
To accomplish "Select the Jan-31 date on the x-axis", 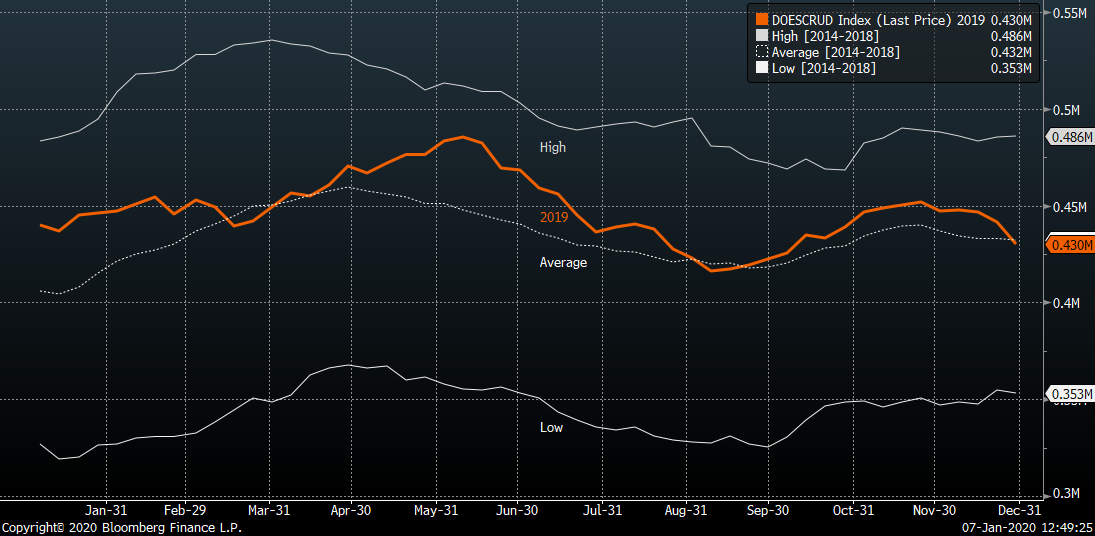I will (x=103, y=509).
